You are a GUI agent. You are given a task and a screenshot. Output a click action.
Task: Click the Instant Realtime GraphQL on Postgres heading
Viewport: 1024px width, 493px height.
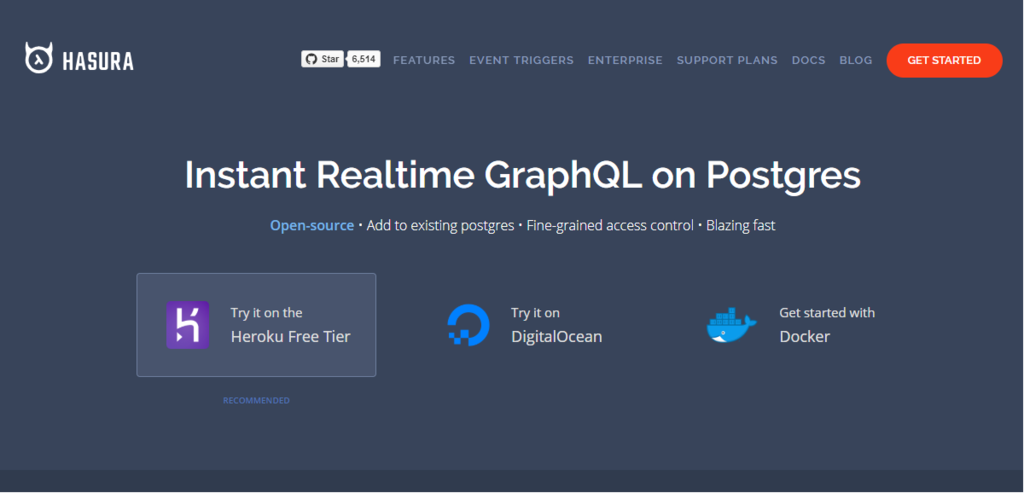522,175
